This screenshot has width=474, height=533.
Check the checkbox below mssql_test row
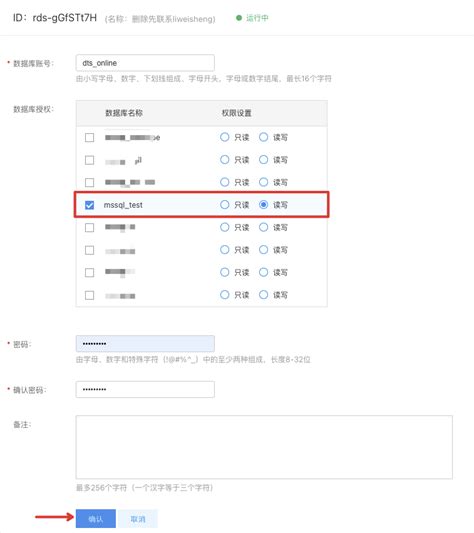(89, 227)
